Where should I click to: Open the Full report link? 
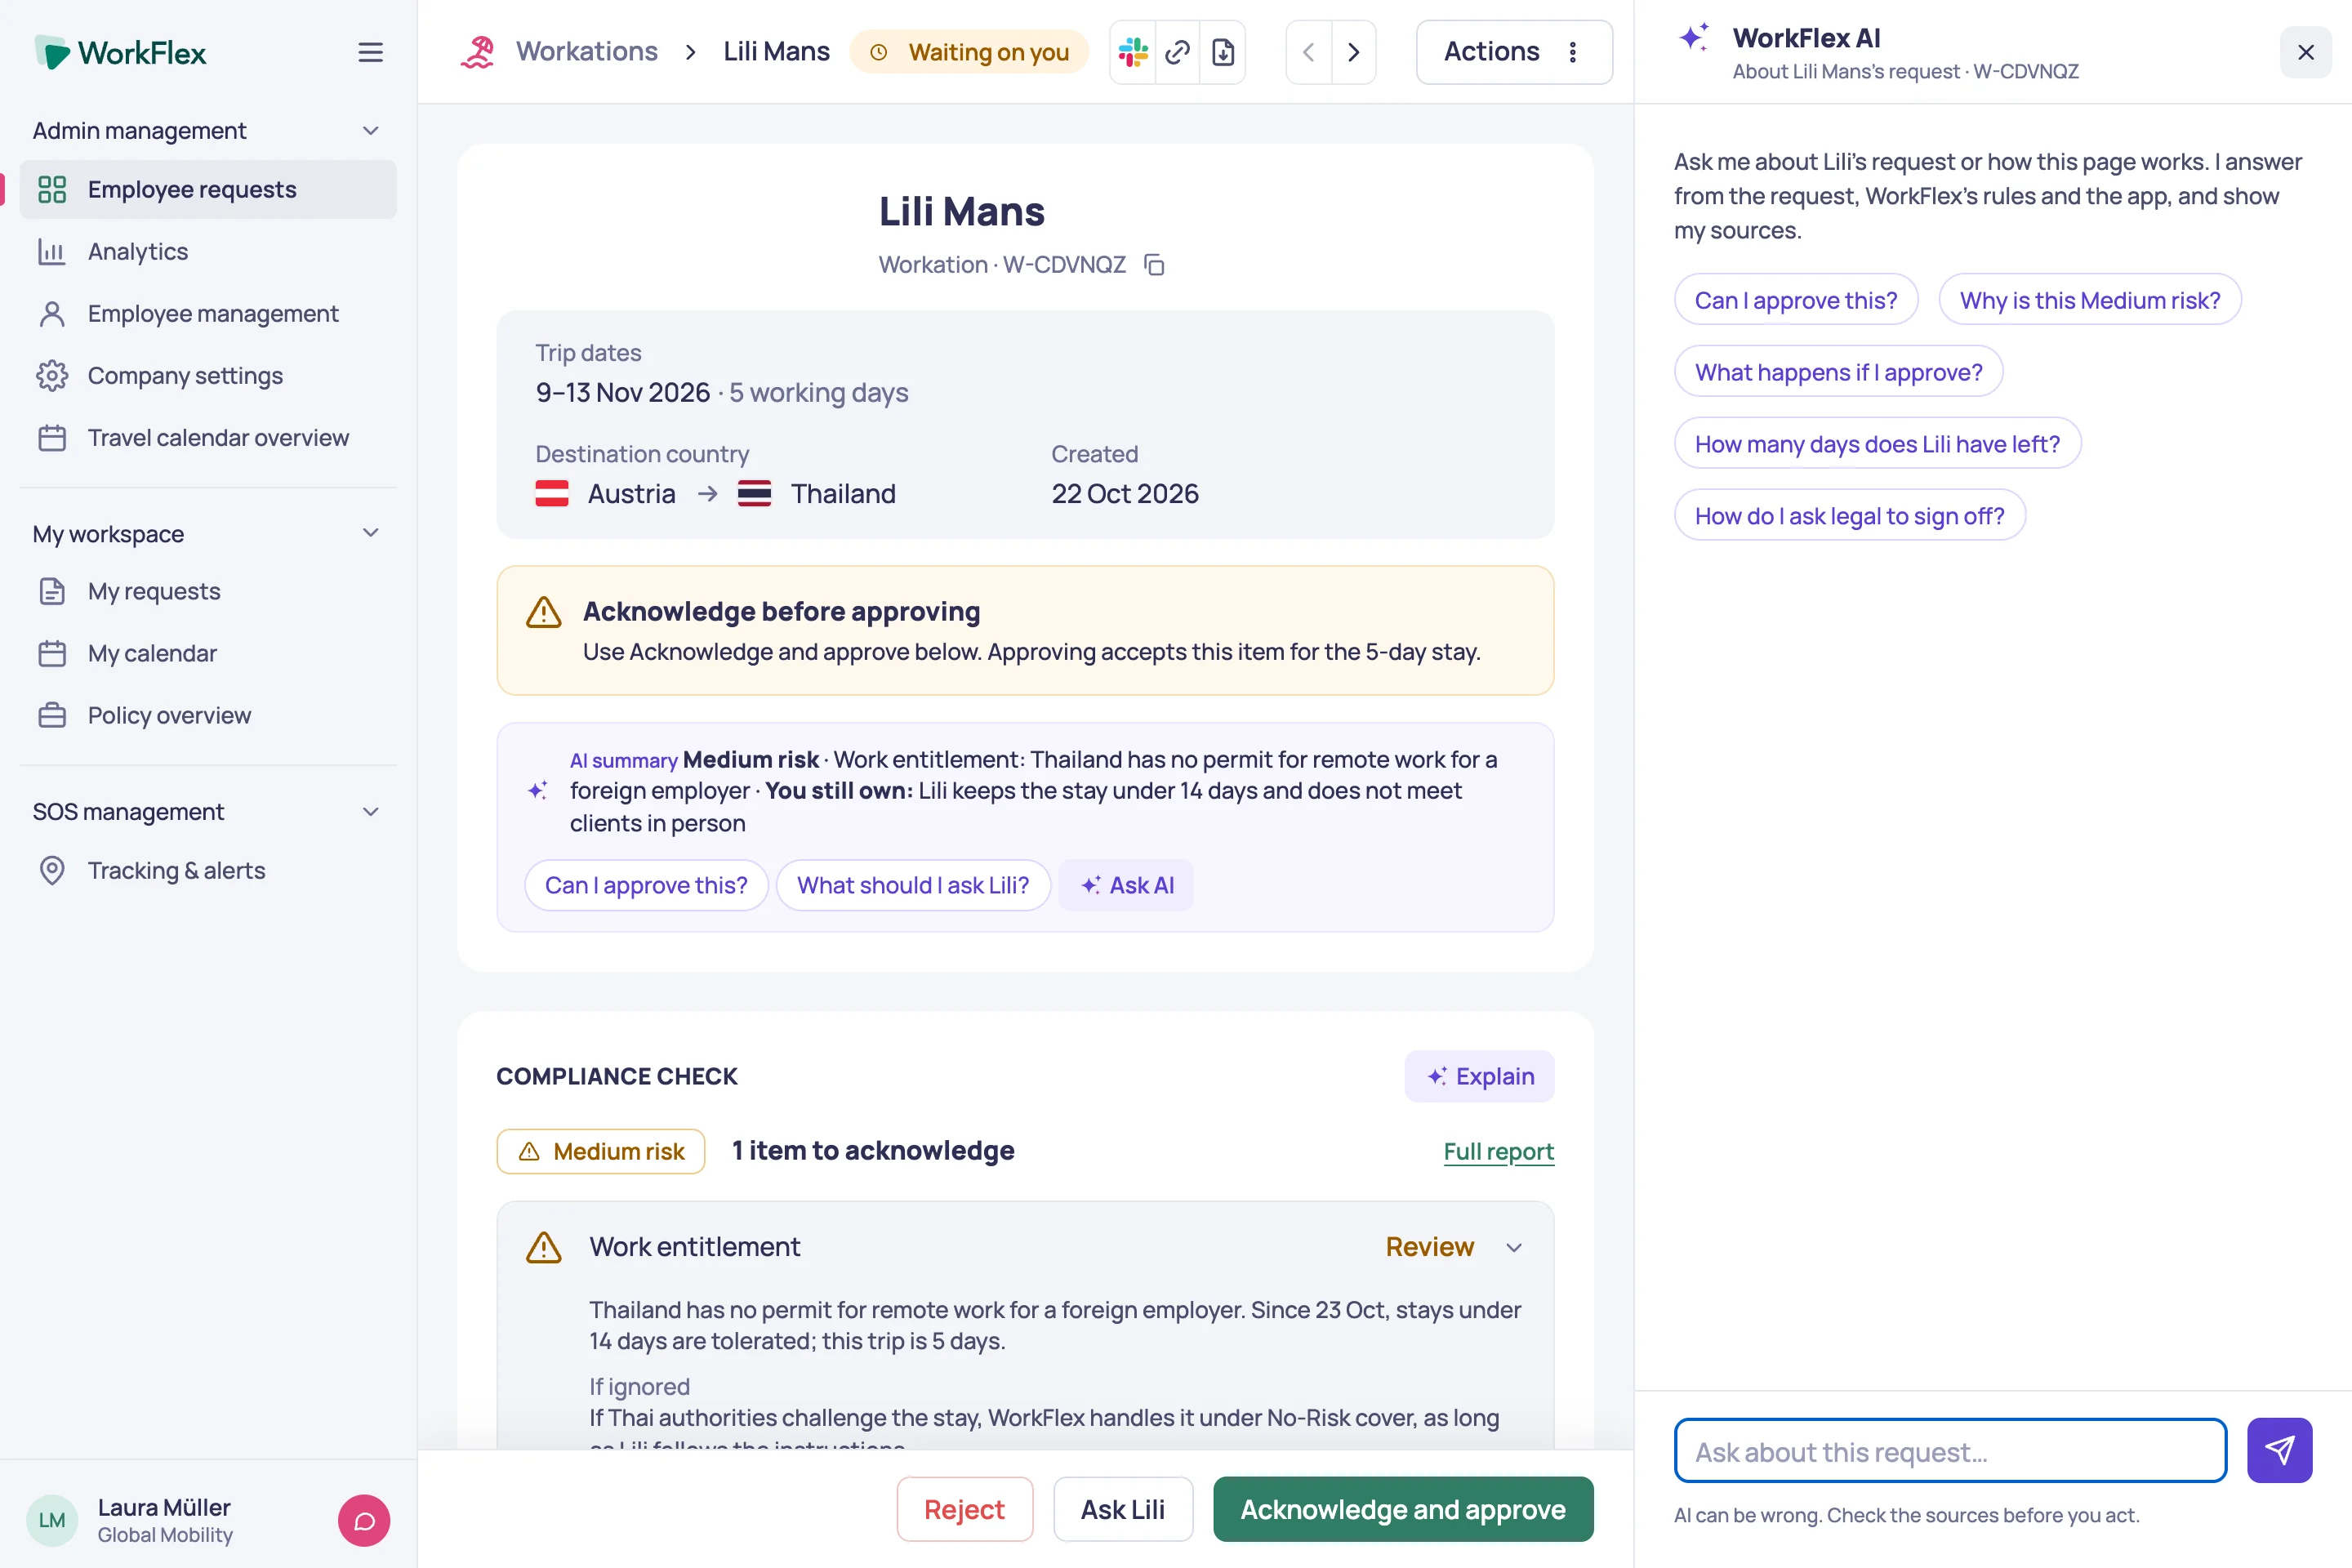tap(1498, 1151)
